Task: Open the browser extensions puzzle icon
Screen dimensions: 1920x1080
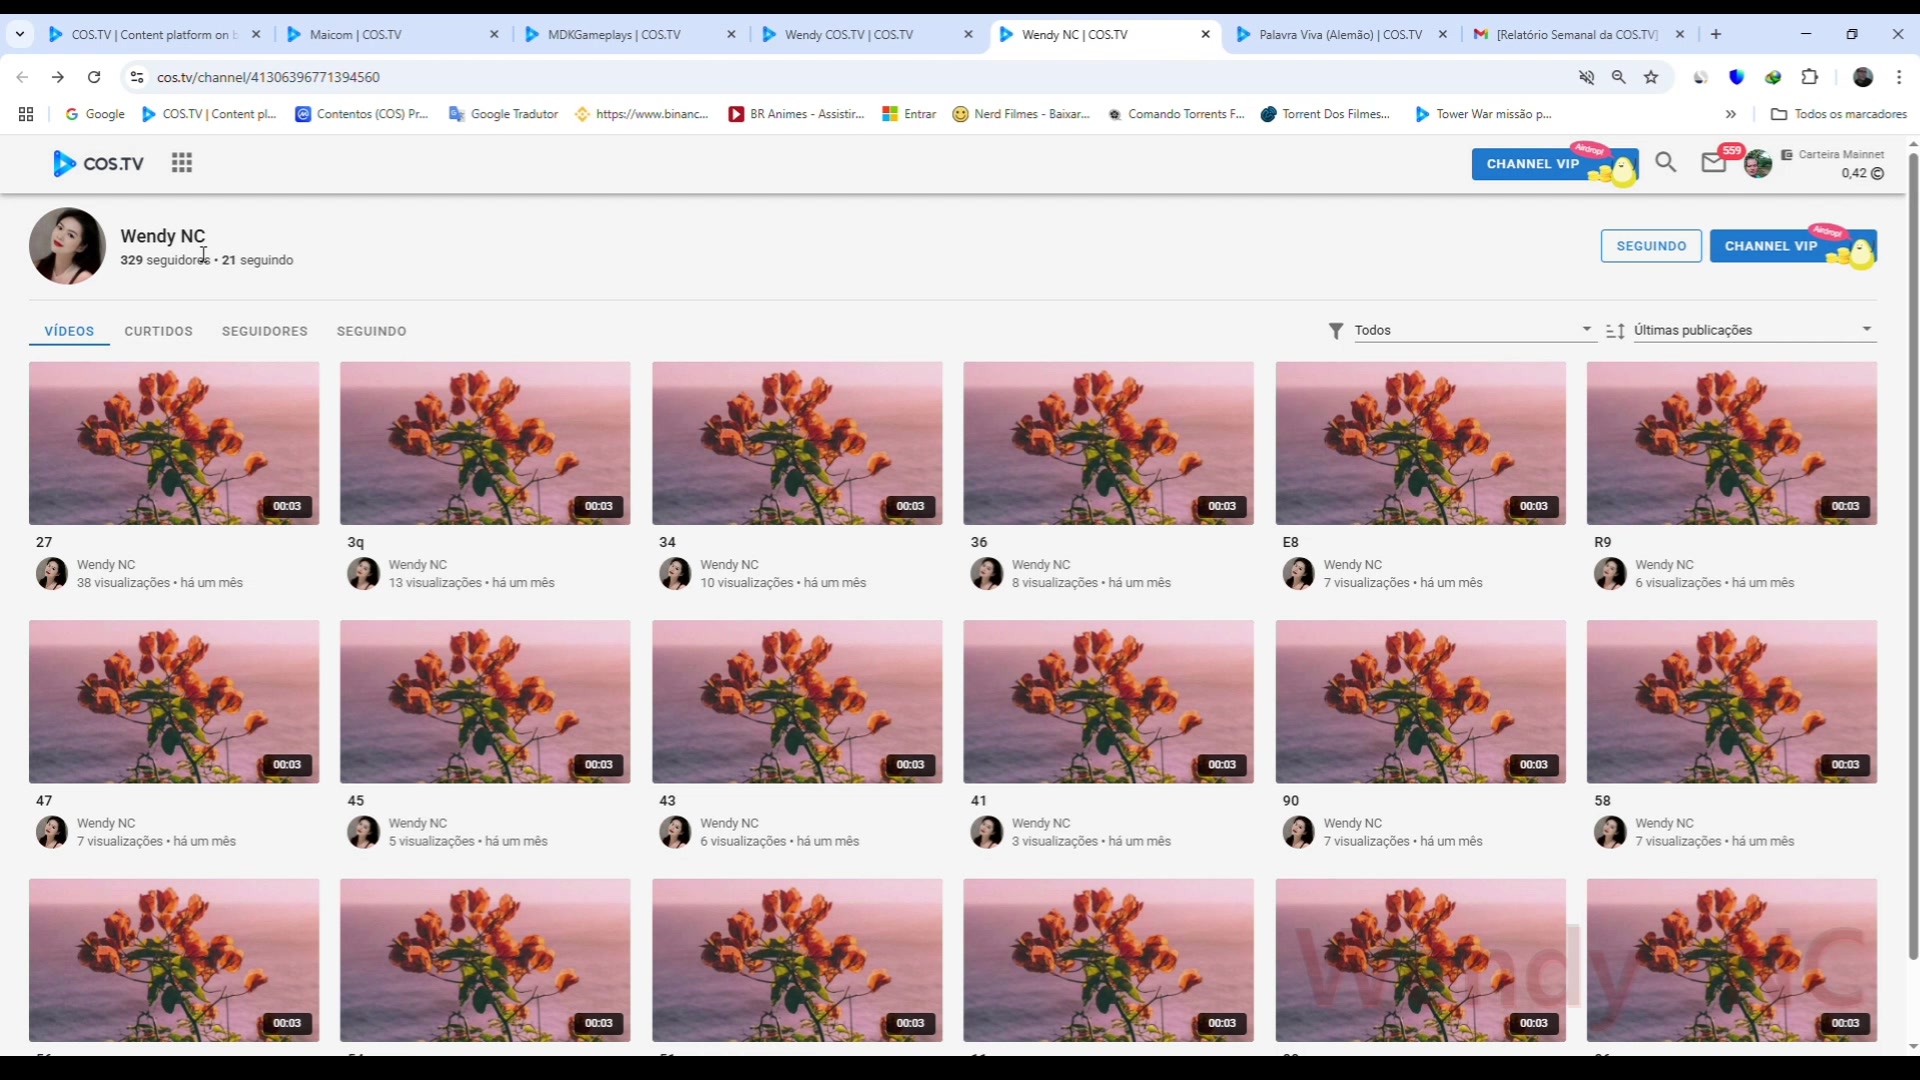Action: click(x=1809, y=77)
